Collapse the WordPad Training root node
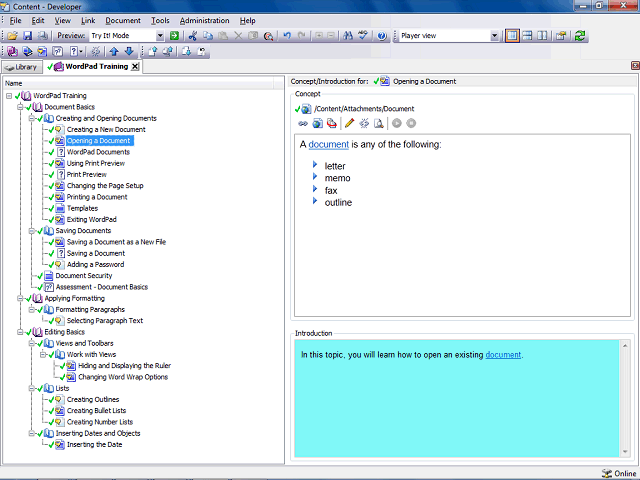The image size is (640, 480). coord(9,96)
